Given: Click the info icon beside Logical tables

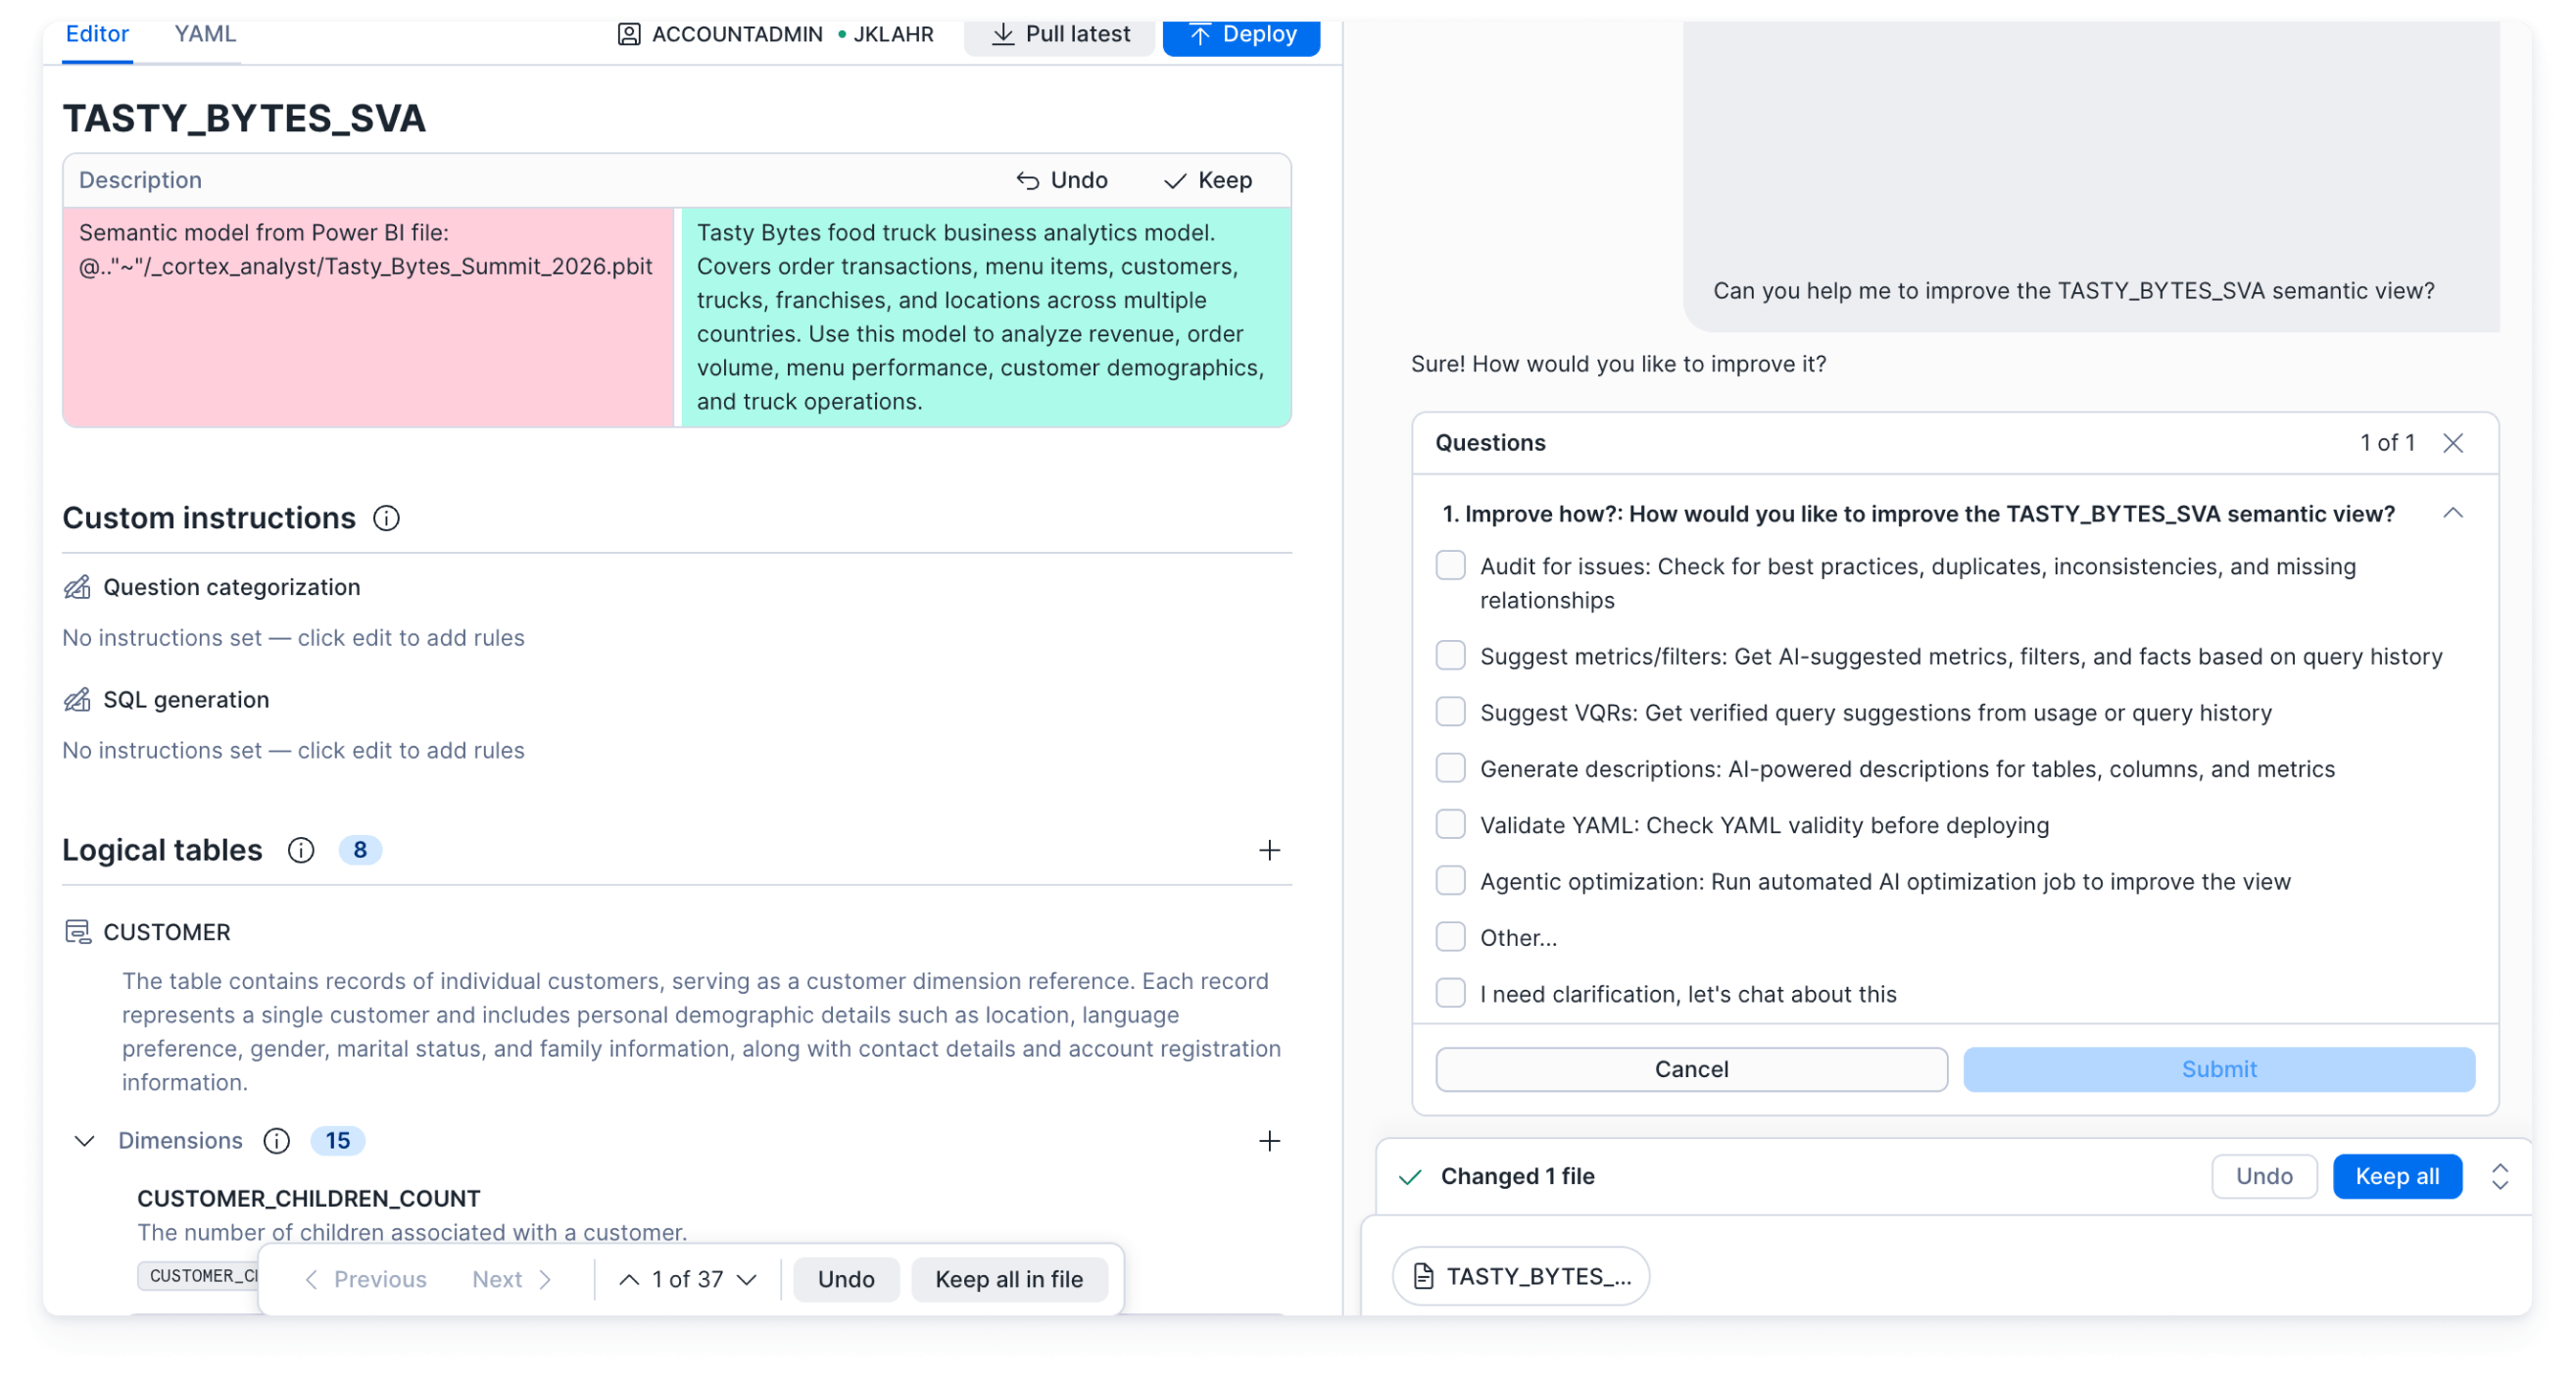Looking at the screenshot, I should click(301, 850).
